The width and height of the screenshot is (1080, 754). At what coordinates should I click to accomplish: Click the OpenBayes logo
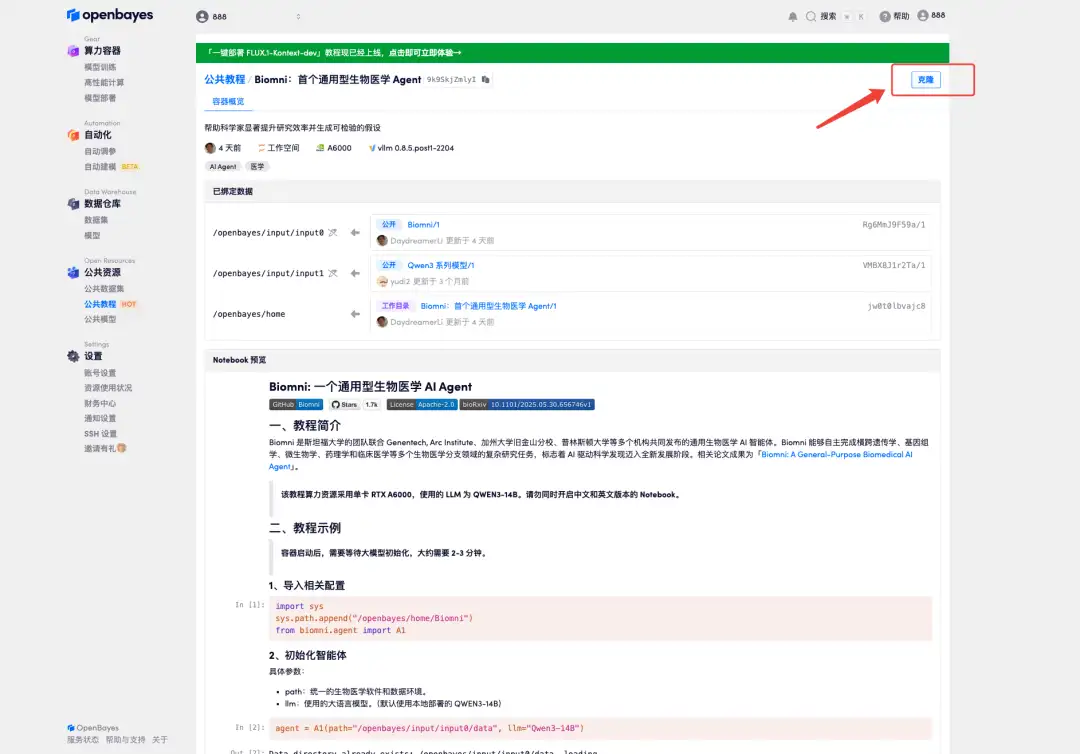point(110,15)
